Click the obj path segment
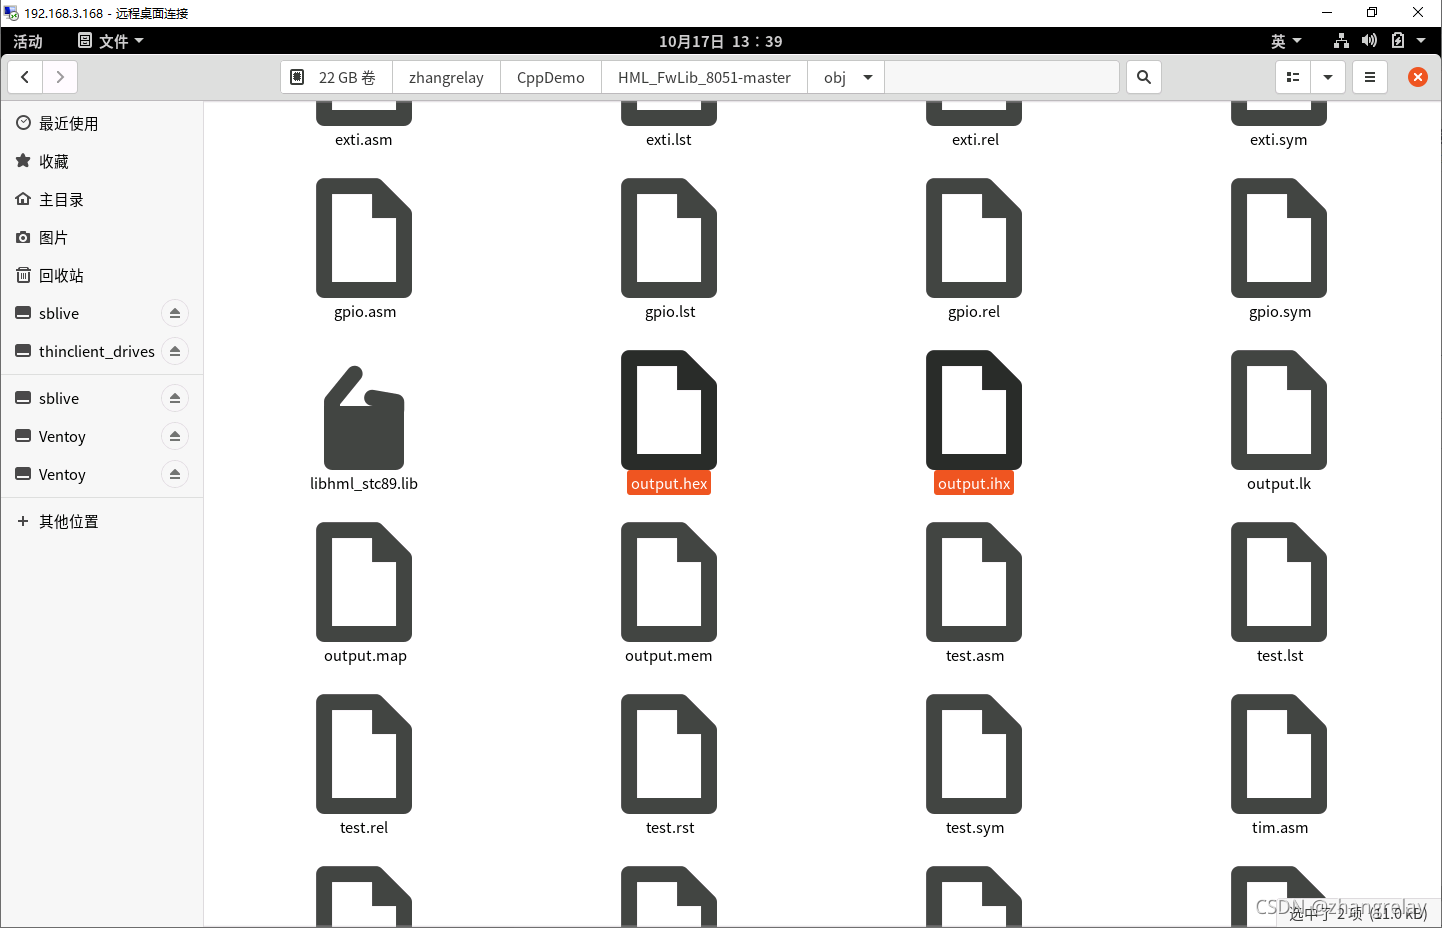Viewport: 1442px width, 928px height. [x=835, y=77]
